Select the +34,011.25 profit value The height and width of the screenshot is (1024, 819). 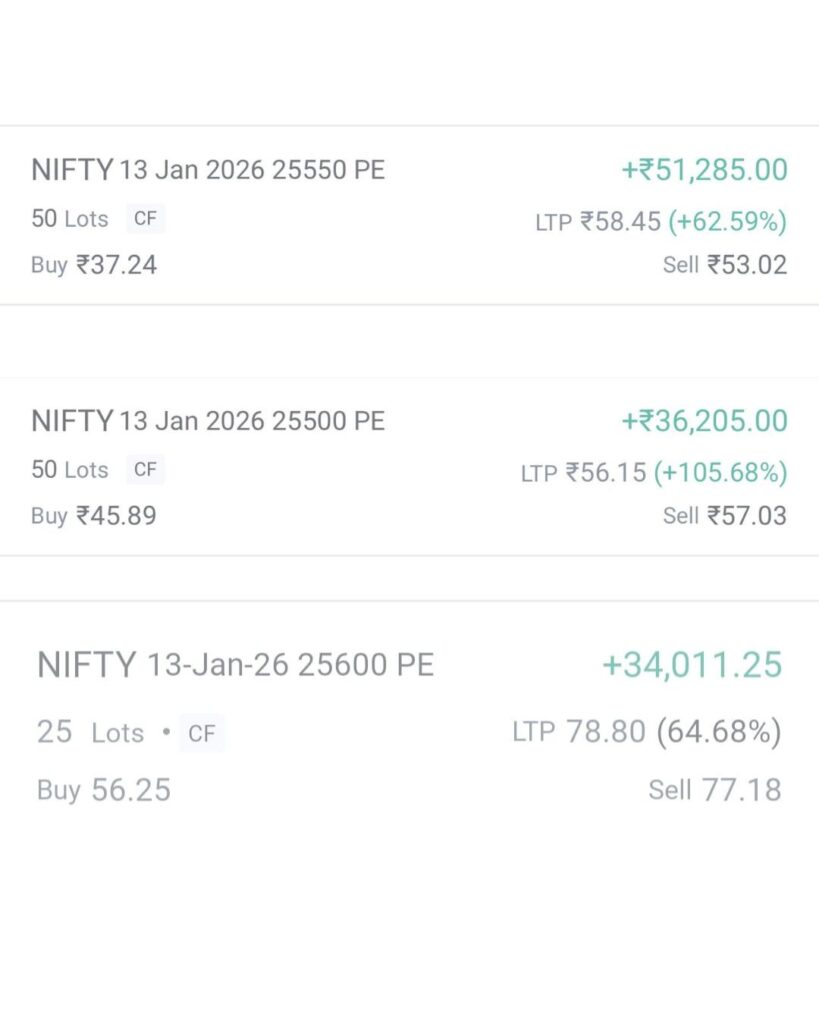coord(692,665)
